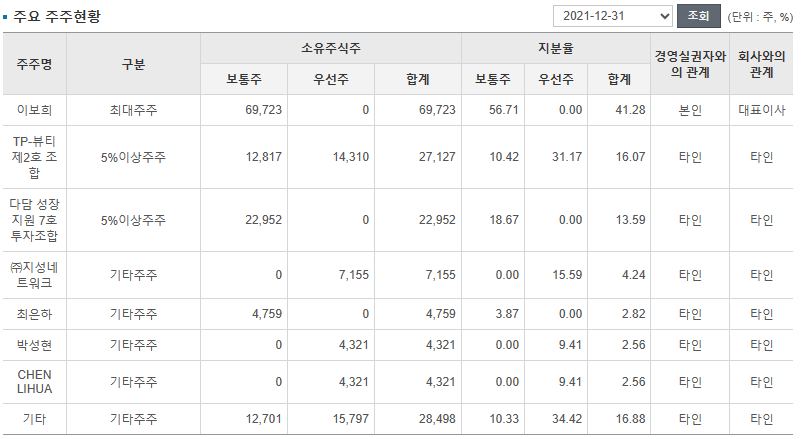This screenshot has height=439, width=801.
Task: Select shareholder TP-뷰티 제2호 조합
Action: click(34, 157)
